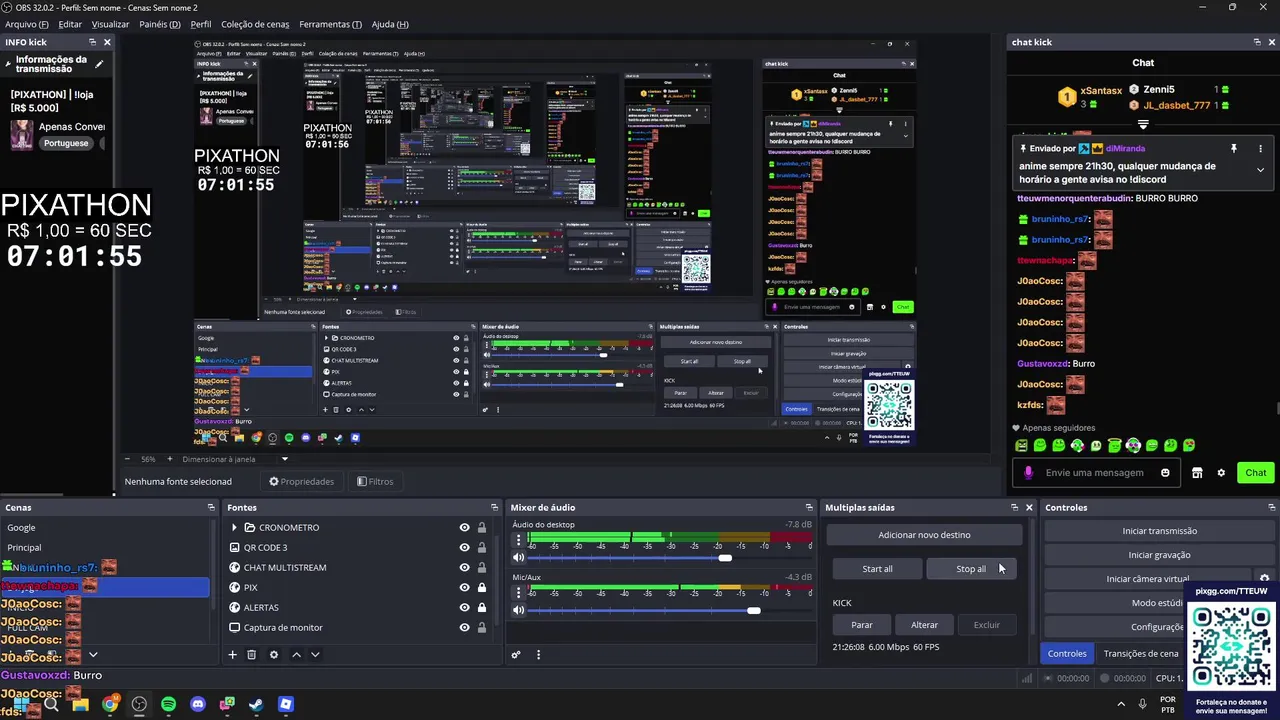This screenshot has width=1280, height=720.
Task: Open Arquivo menu
Action: pyautogui.click(x=27, y=24)
